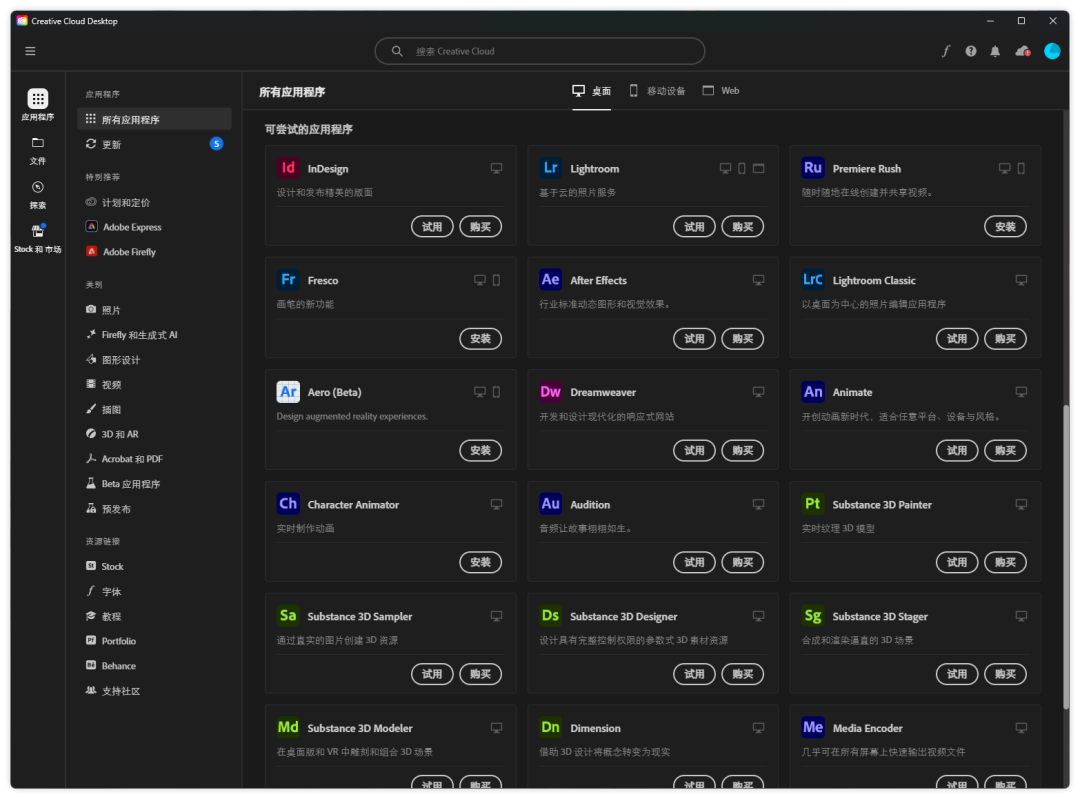The width and height of the screenshot is (1080, 799).
Task: Click the Dreamweaver Dw app icon
Action: pos(550,391)
